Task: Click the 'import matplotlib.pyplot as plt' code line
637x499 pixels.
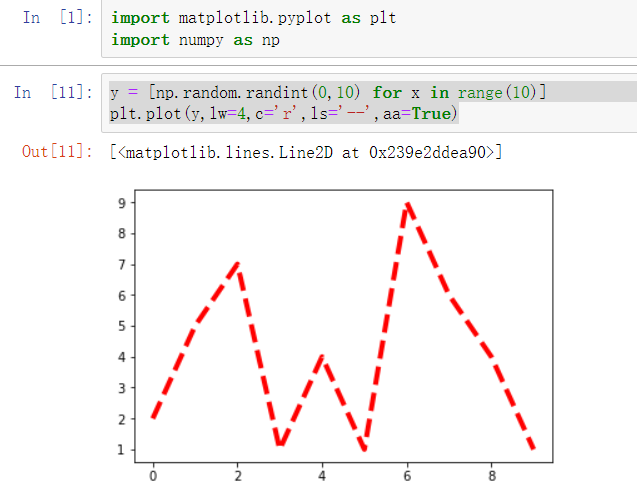Action: point(254,18)
